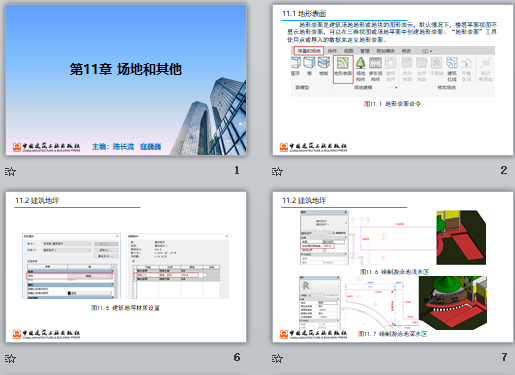
Task: Select slide 1 thumbnail titled 第11章 场地和其他
Action: click(x=126, y=80)
